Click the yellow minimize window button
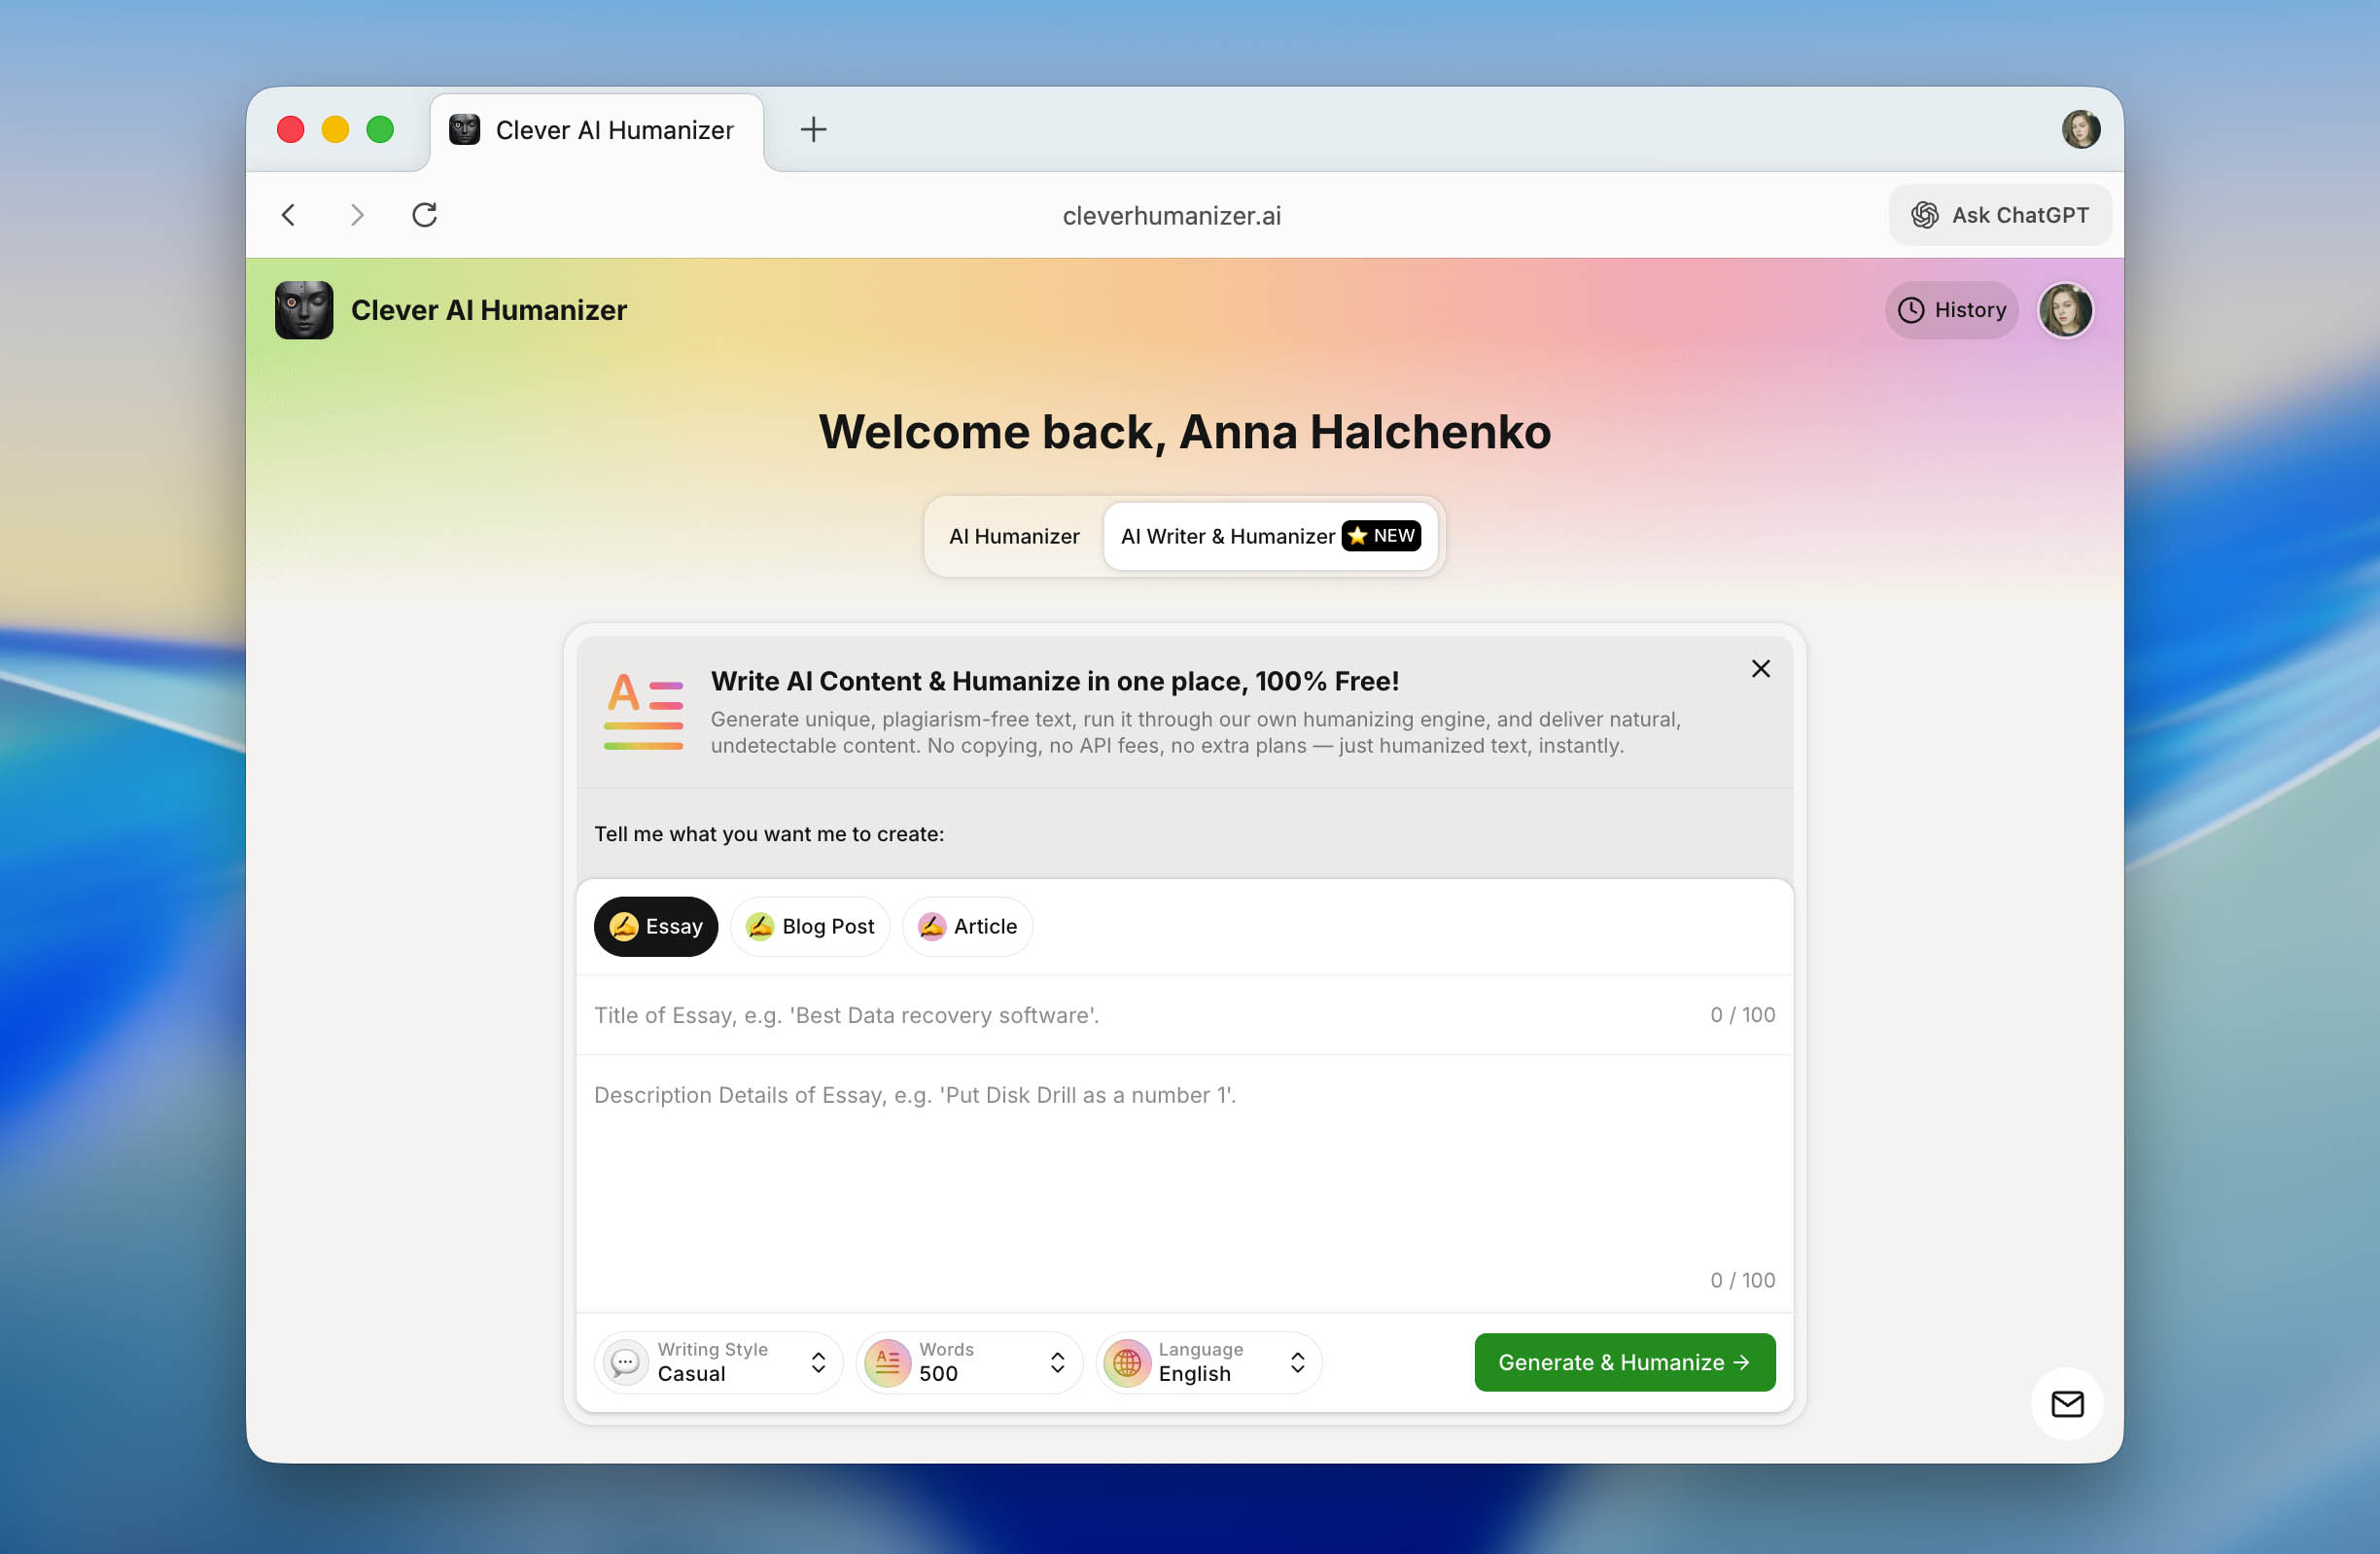The height and width of the screenshot is (1554, 2380). click(335, 129)
